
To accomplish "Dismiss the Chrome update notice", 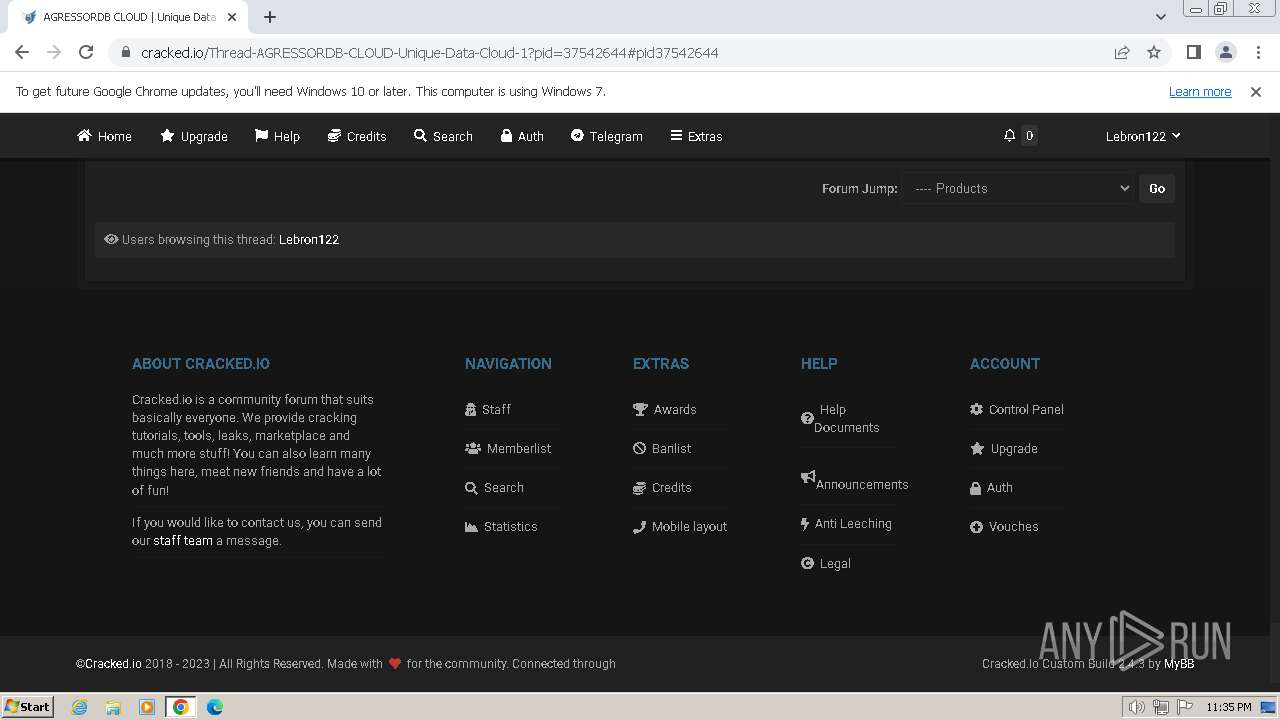I will 1256,91.
